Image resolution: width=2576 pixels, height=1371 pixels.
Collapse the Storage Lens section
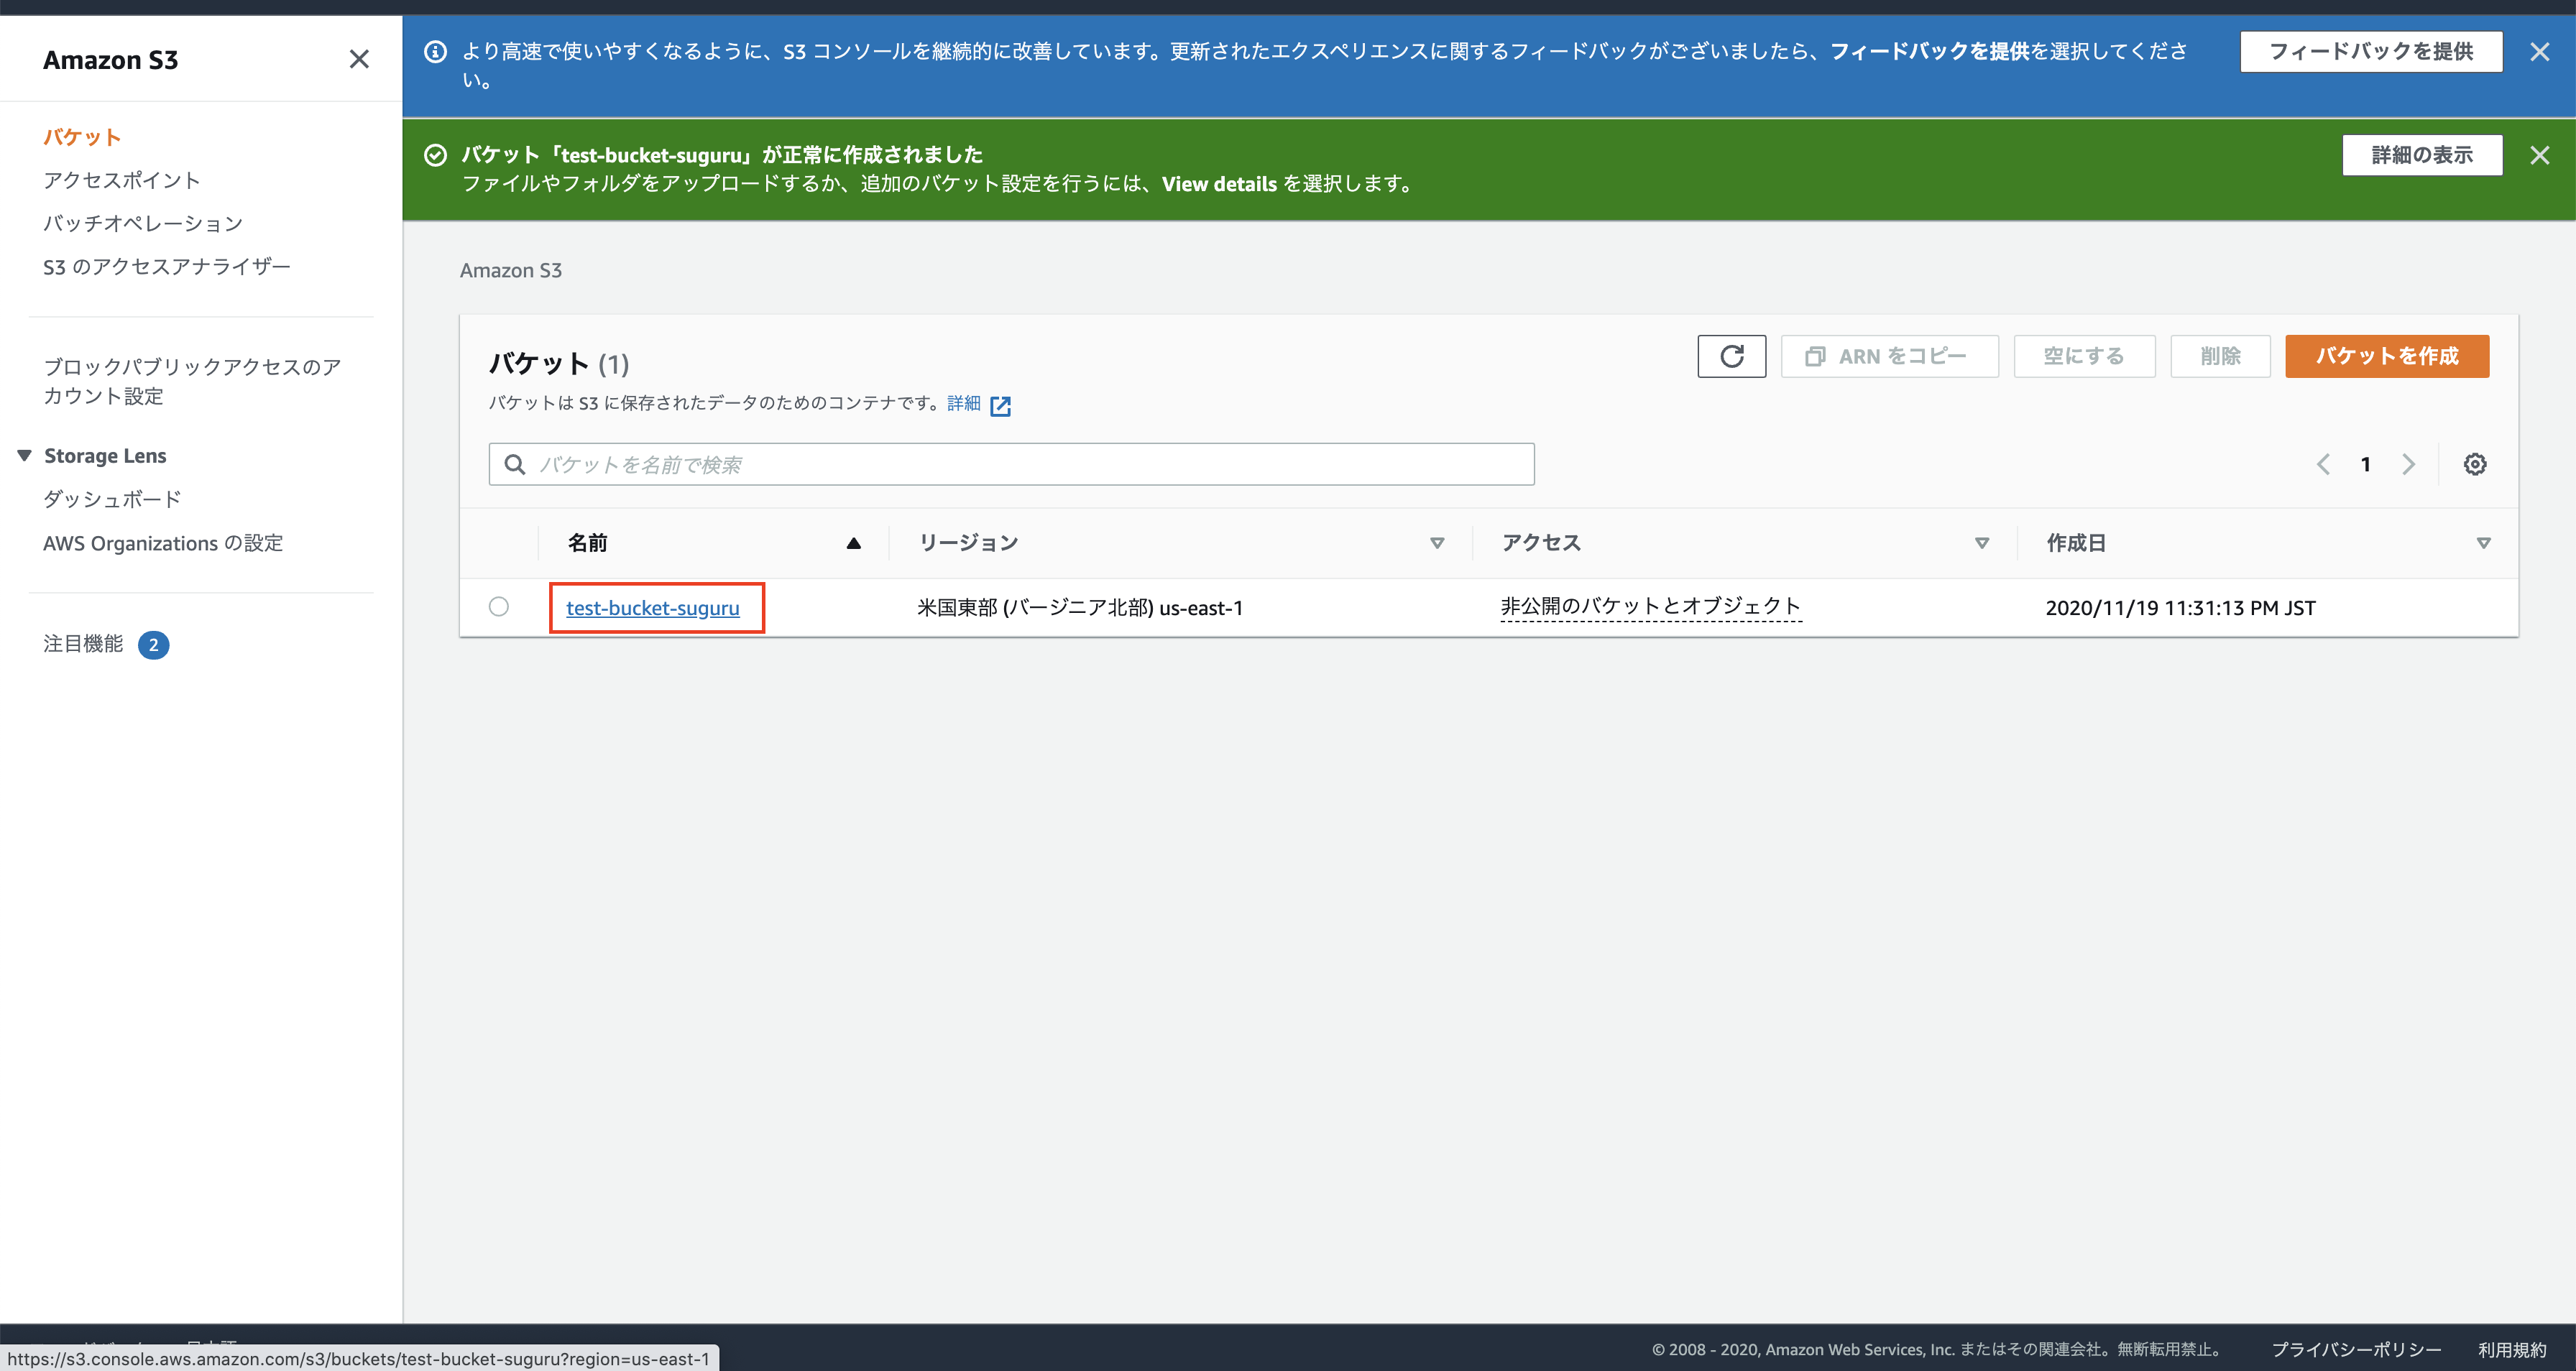(x=25, y=456)
